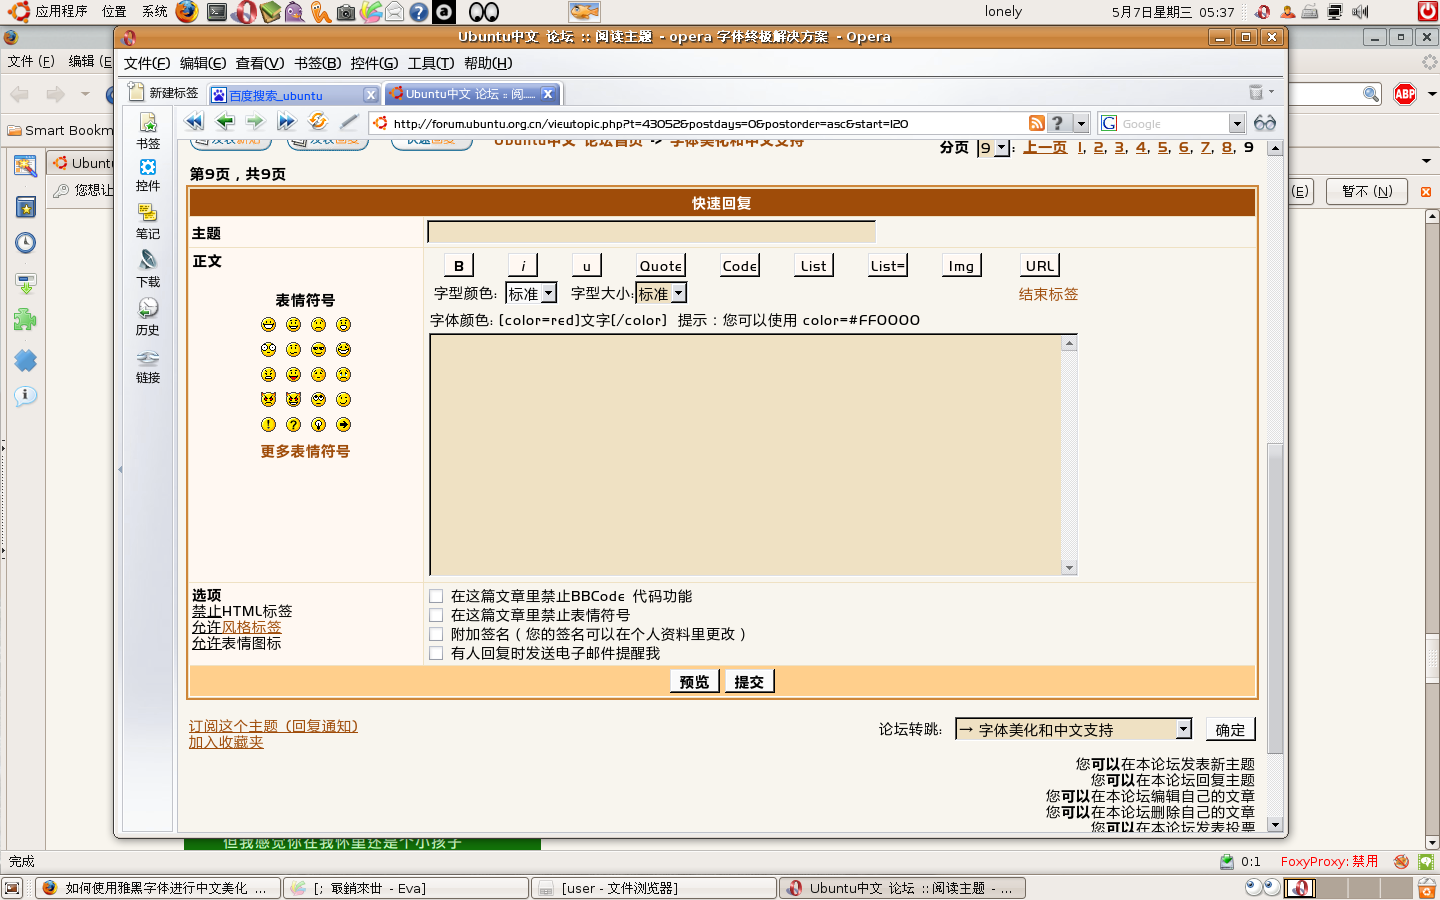Viewport: 1440px width, 900px height.
Task: Click the 提交 submit button
Action: point(749,682)
